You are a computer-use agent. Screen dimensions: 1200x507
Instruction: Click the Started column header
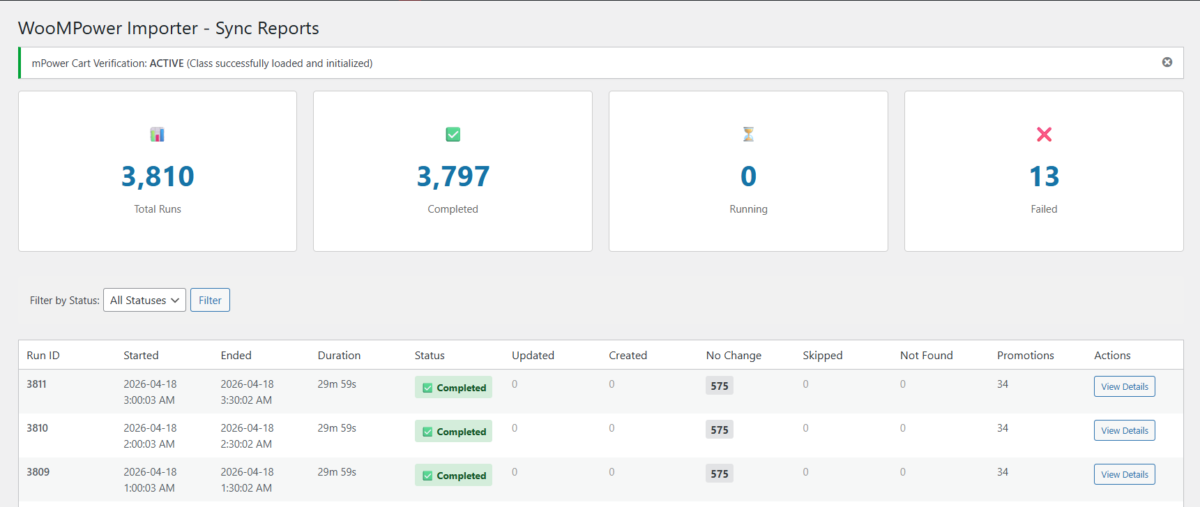(x=141, y=355)
